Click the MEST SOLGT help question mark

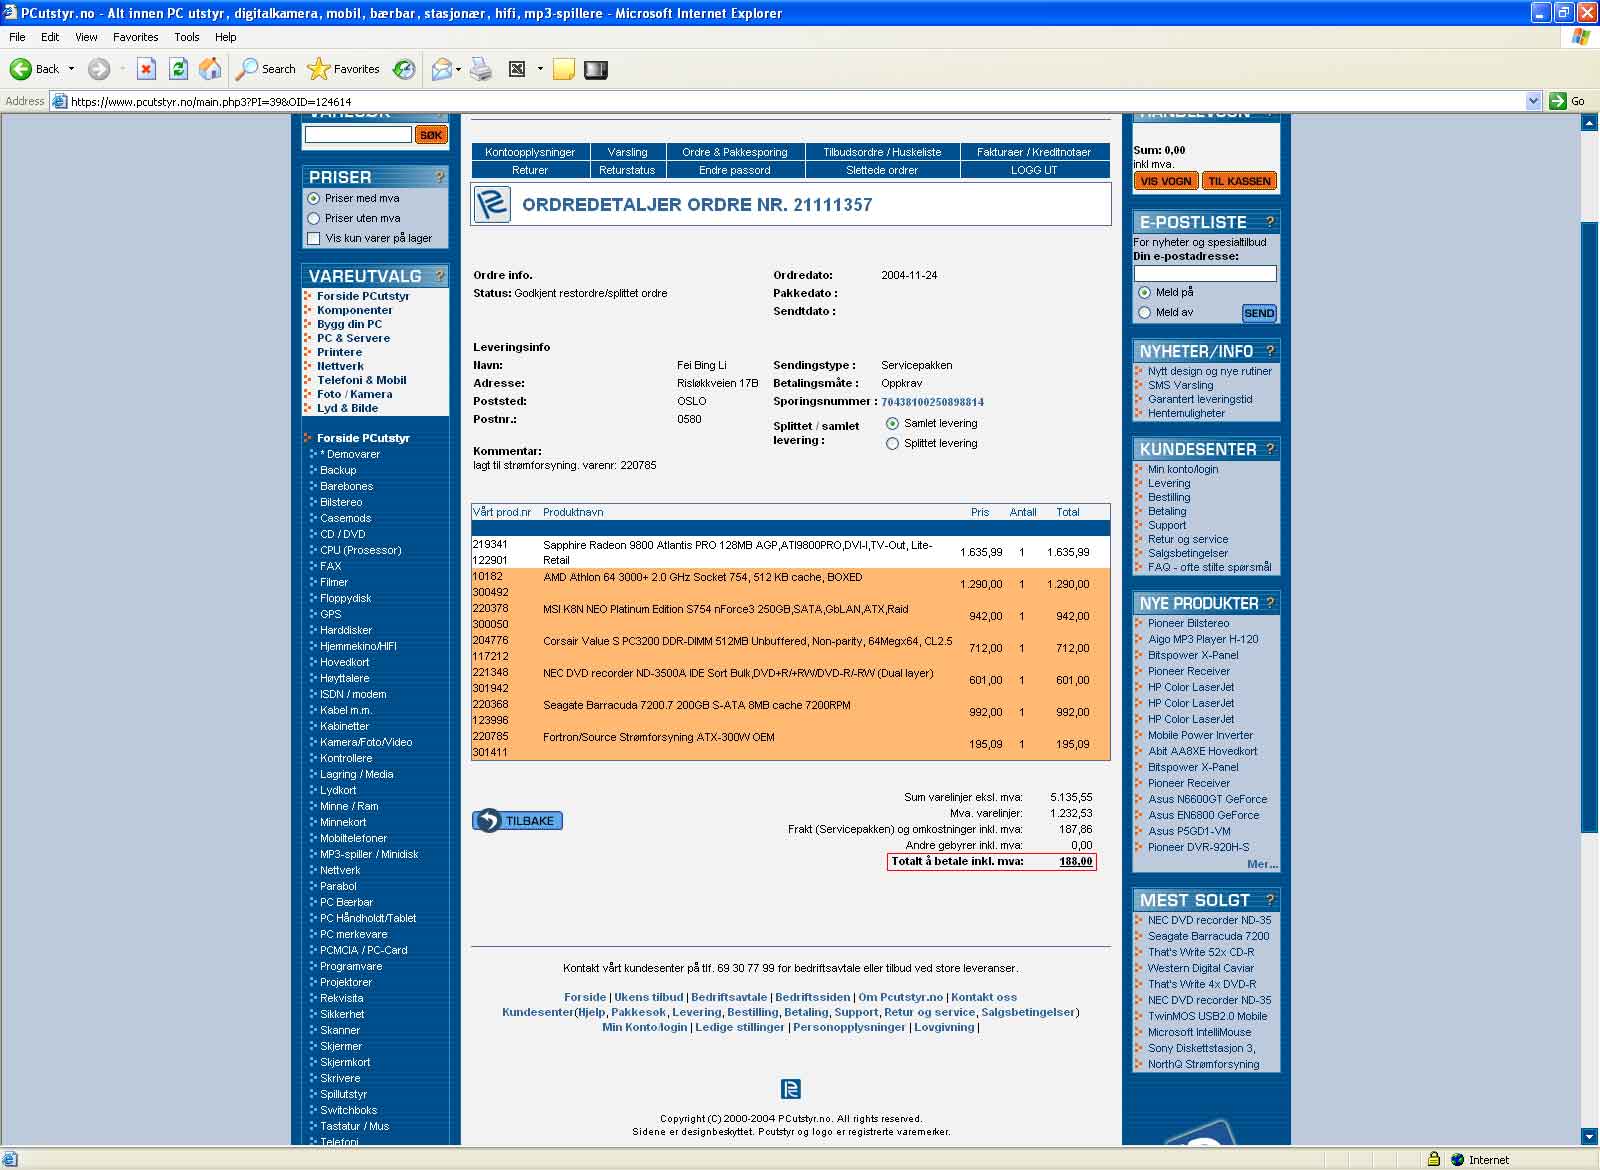click(x=1270, y=900)
